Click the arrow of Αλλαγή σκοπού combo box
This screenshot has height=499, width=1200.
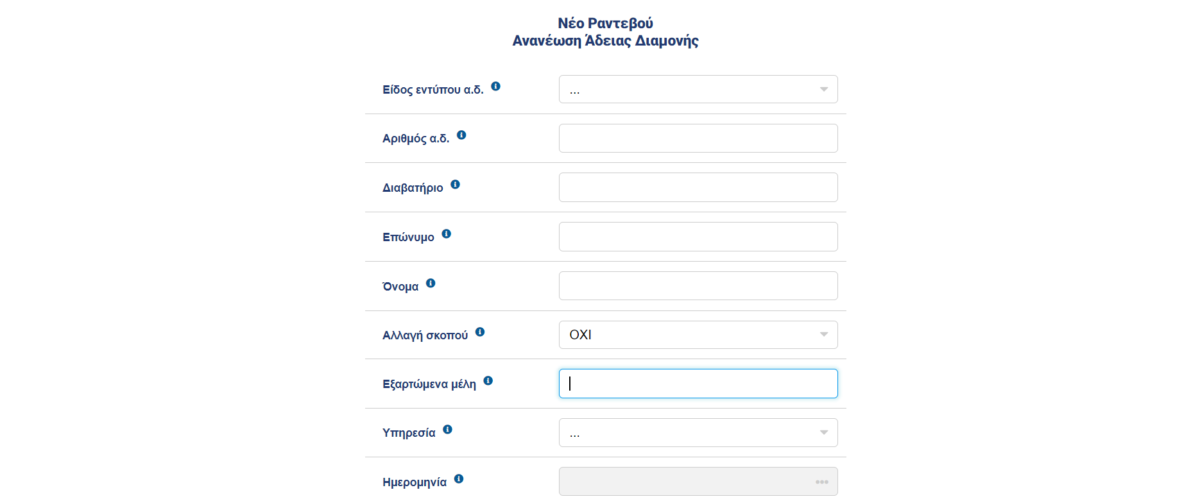coord(824,335)
